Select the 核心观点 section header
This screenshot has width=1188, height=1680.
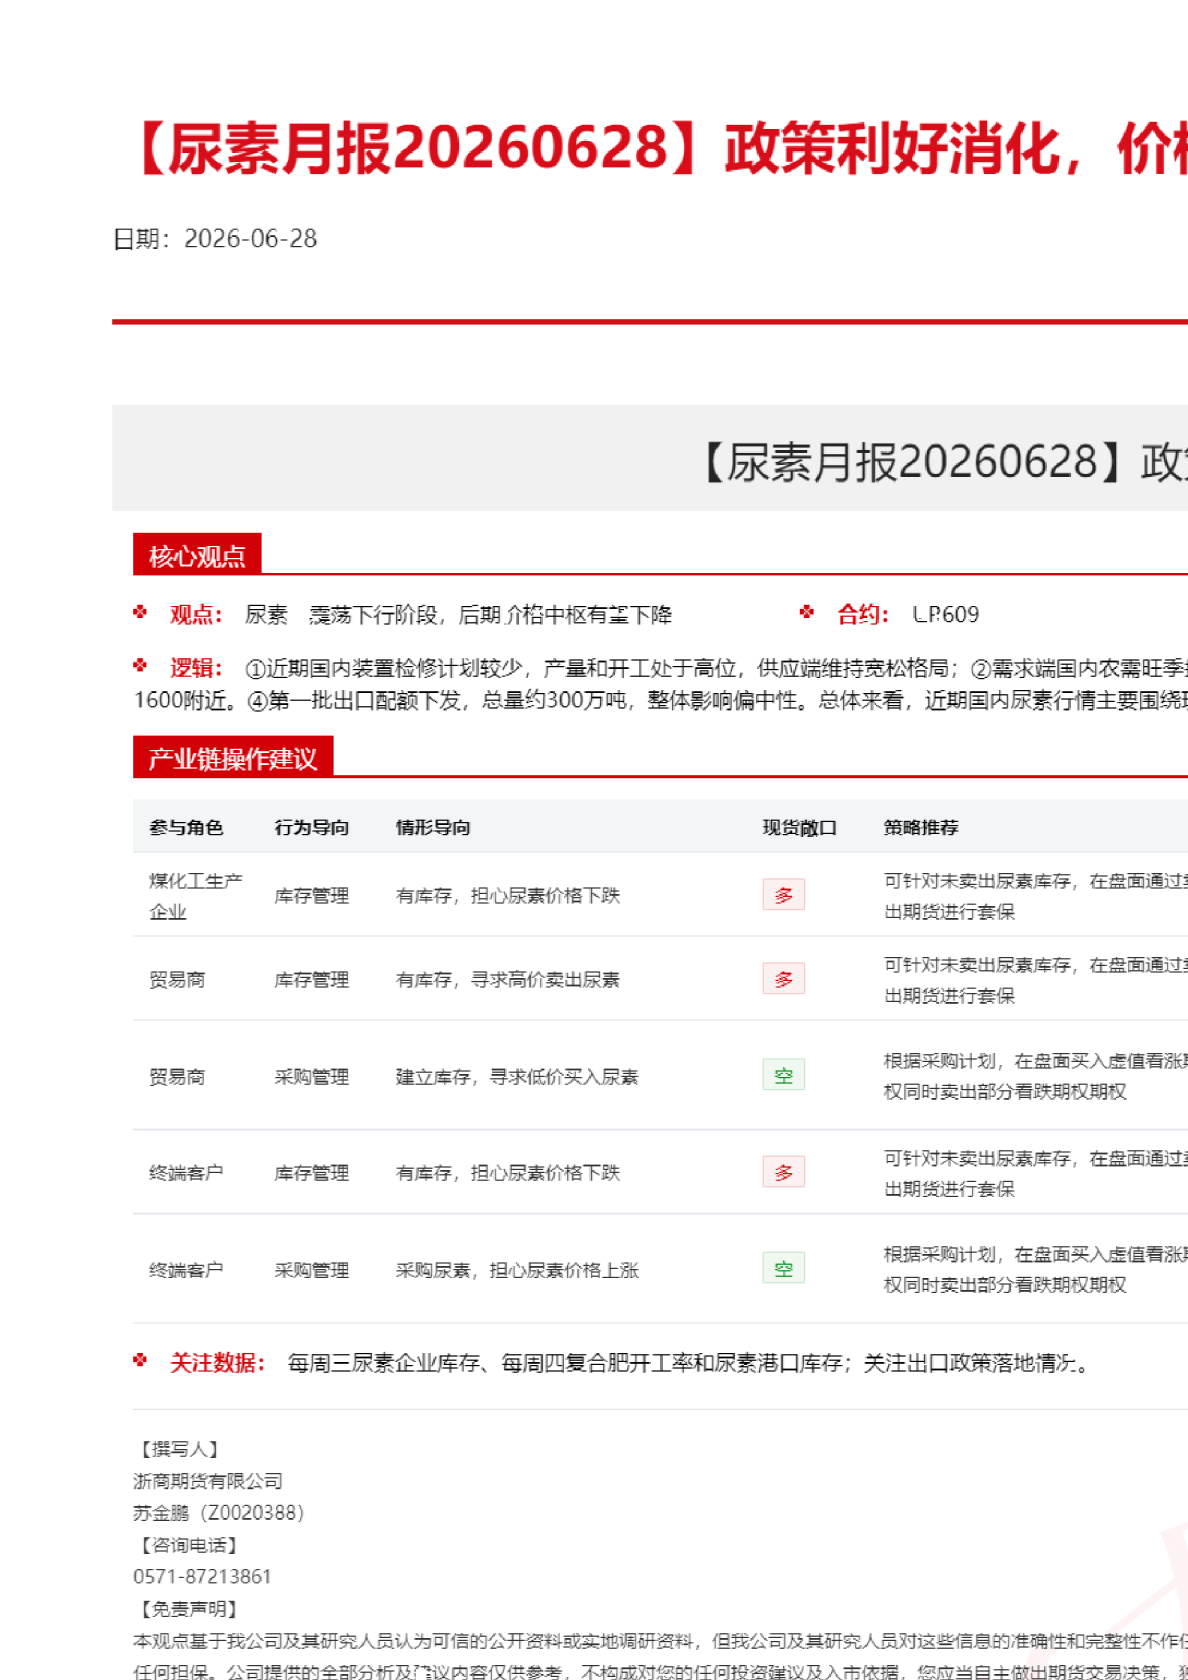pos(197,556)
